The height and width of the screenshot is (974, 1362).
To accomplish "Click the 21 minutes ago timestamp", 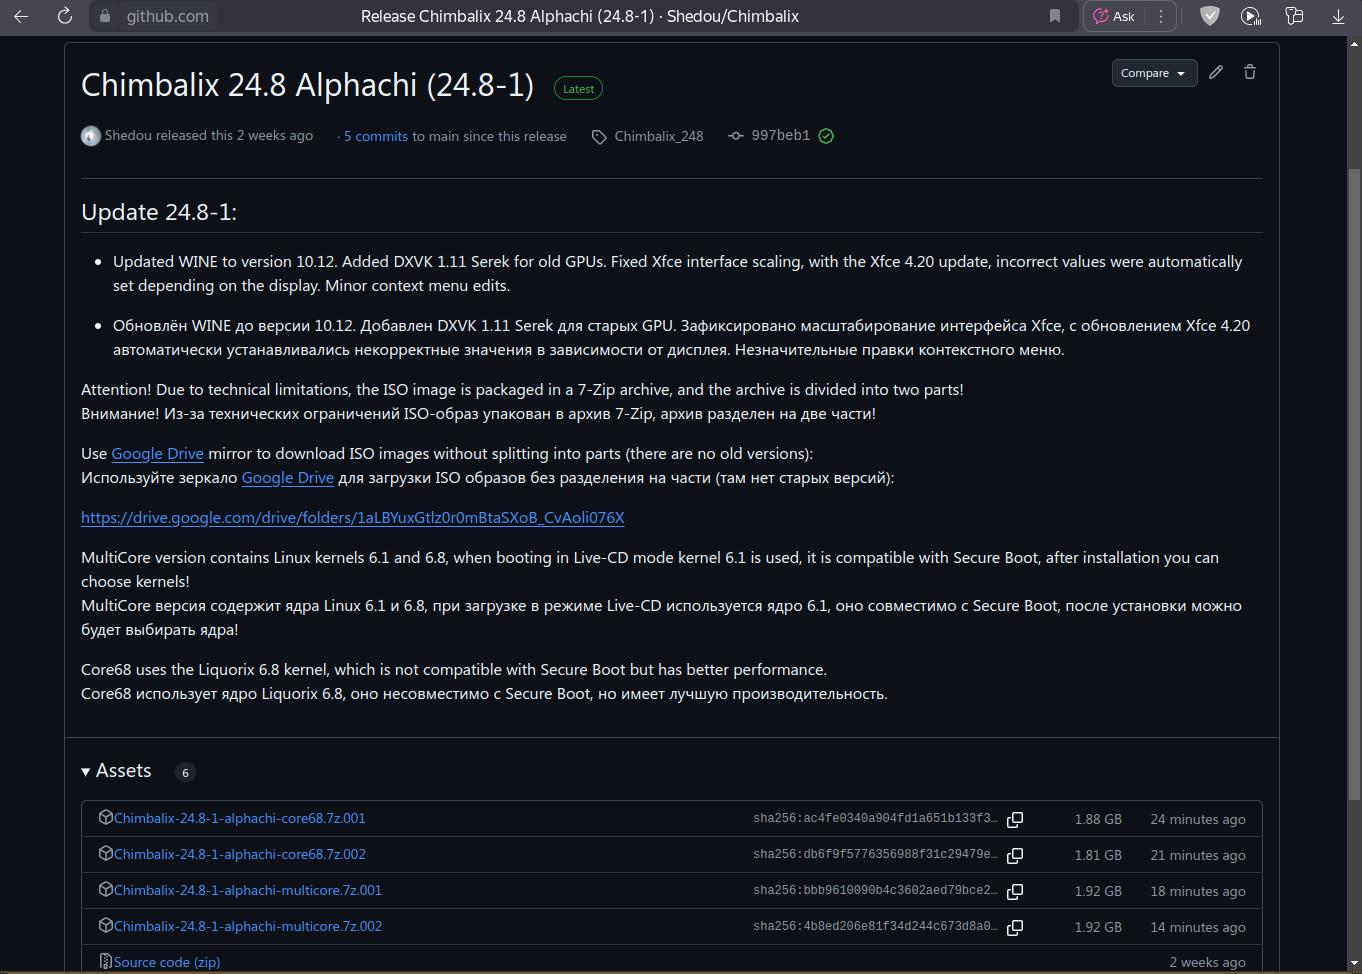I will [1198, 855].
